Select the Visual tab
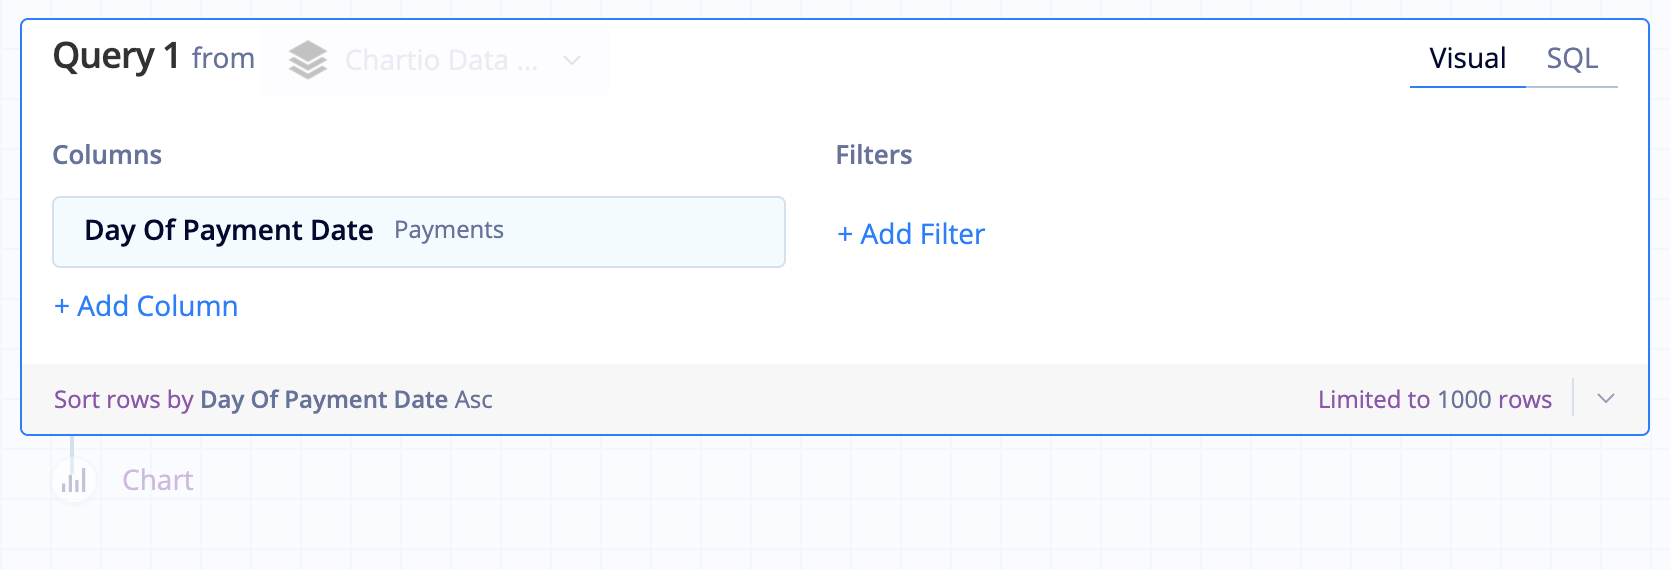The width and height of the screenshot is (1670, 570). (1467, 58)
